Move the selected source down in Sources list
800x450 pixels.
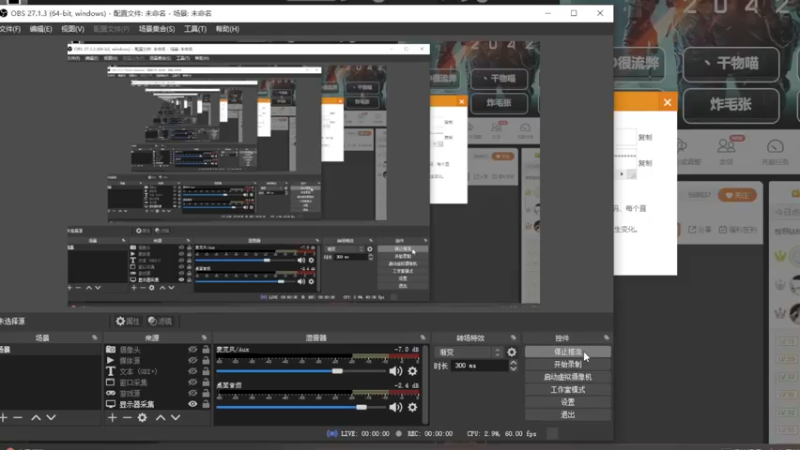tap(176, 417)
